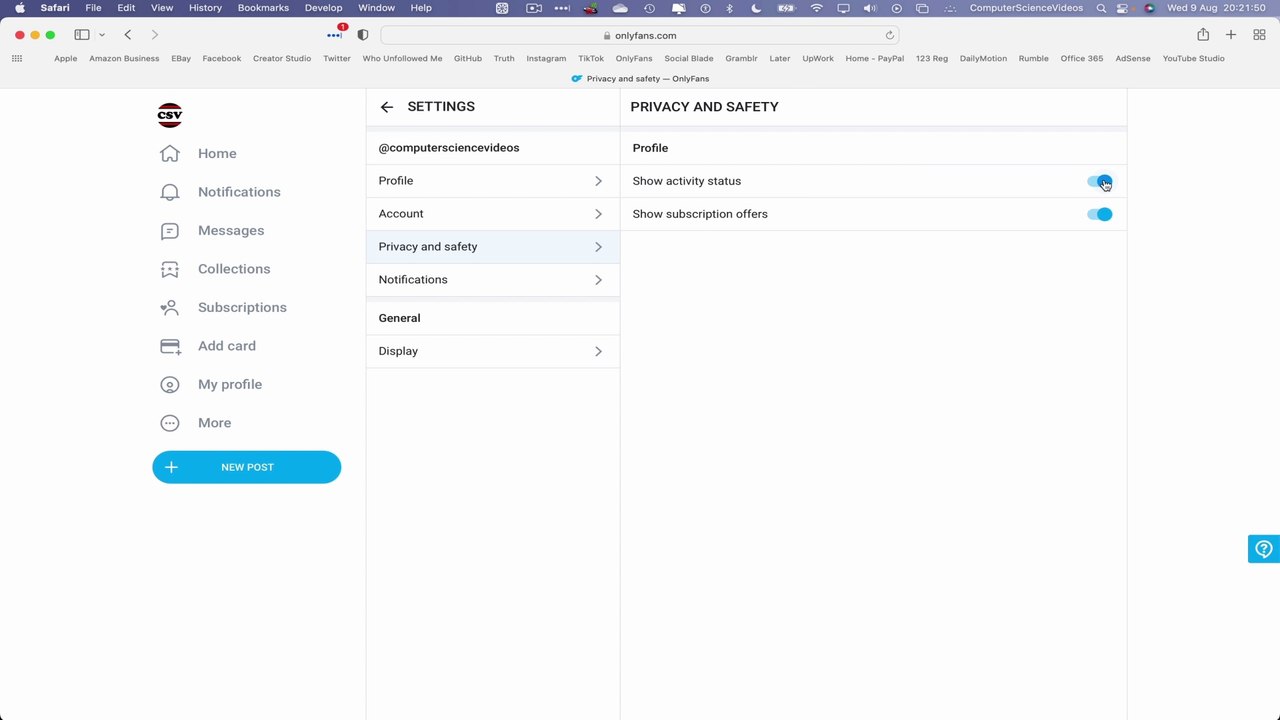Open the sidebar dropdown arrow in Safari toolbar
The width and height of the screenshot is (1280, 720).
[101, 35]
